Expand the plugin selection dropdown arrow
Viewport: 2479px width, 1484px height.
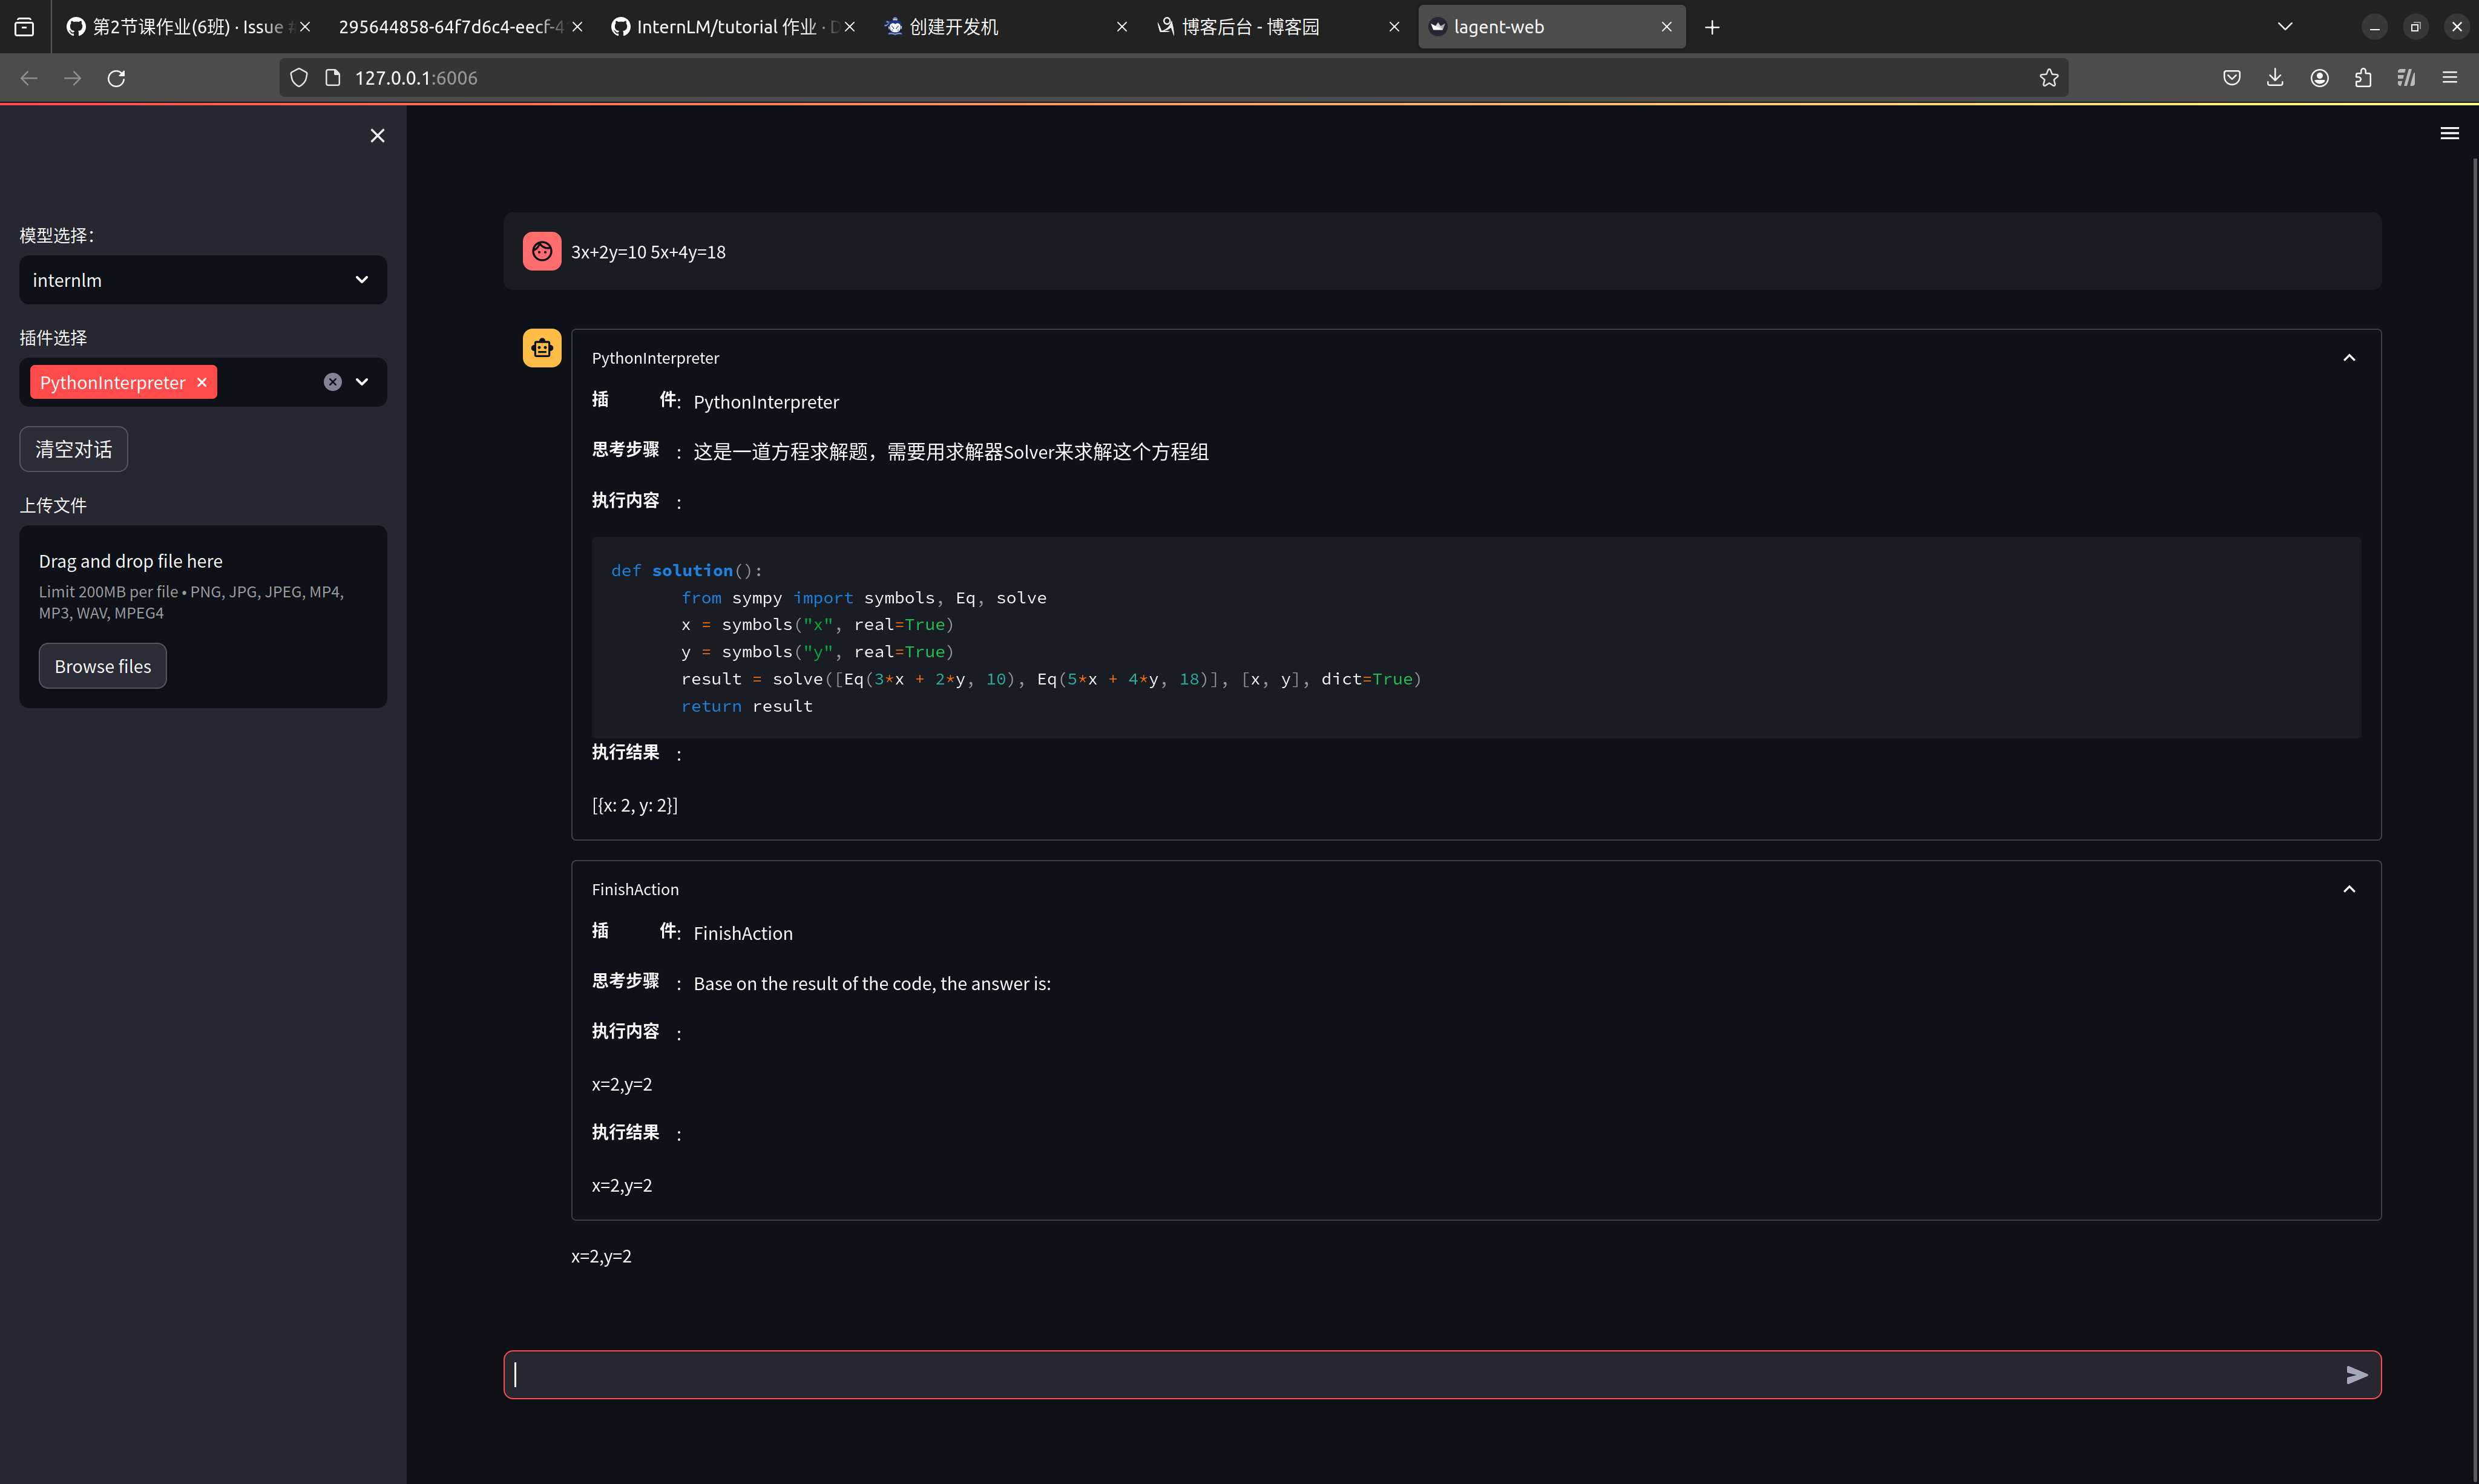coord(362,382)
